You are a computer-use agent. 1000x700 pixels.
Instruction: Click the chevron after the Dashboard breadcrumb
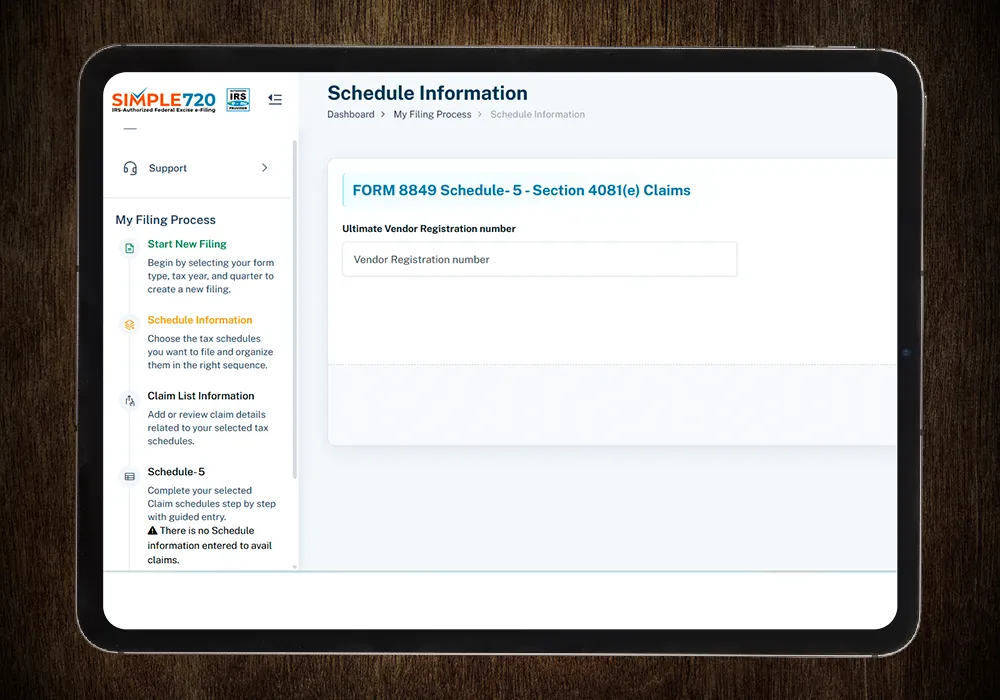(x=381, y=114)
